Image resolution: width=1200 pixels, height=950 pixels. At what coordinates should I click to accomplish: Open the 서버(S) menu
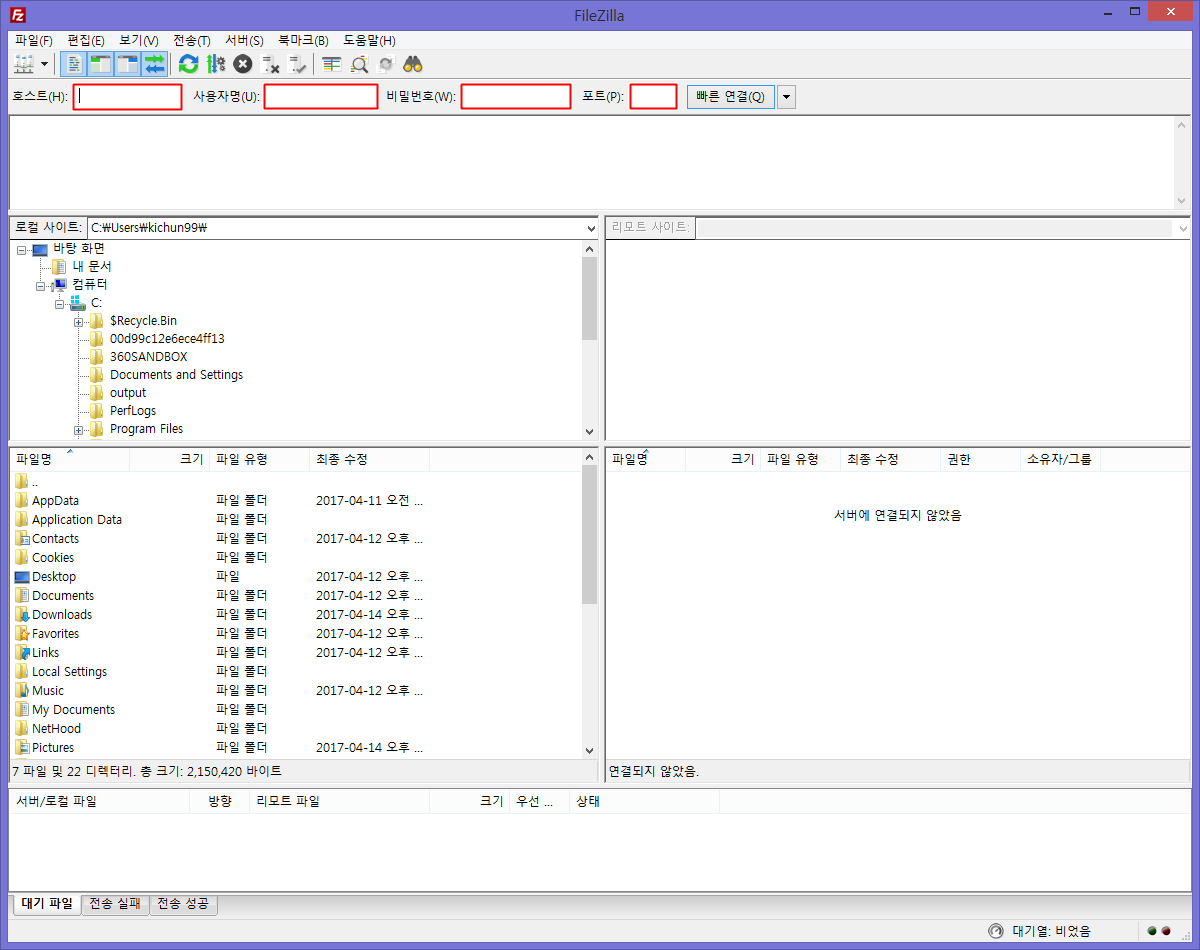[x=244, y=40]
